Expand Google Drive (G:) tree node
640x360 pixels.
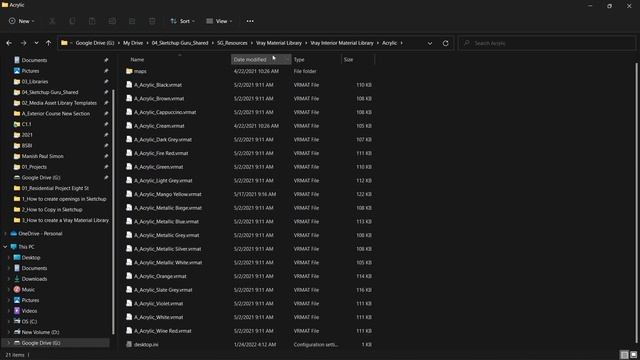[x=9, y=343]
